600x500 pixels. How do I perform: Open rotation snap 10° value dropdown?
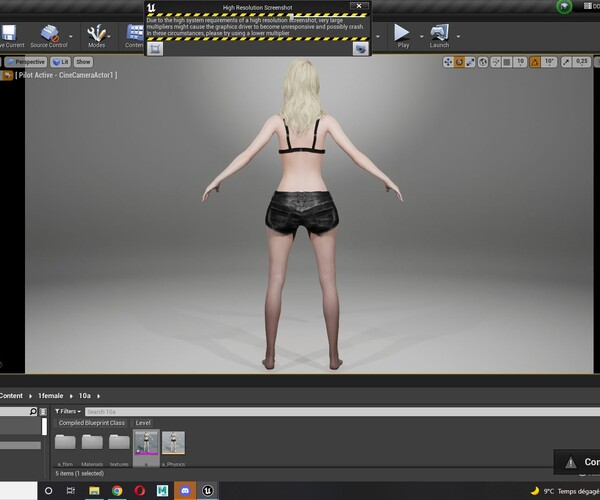tap(549, 62)
